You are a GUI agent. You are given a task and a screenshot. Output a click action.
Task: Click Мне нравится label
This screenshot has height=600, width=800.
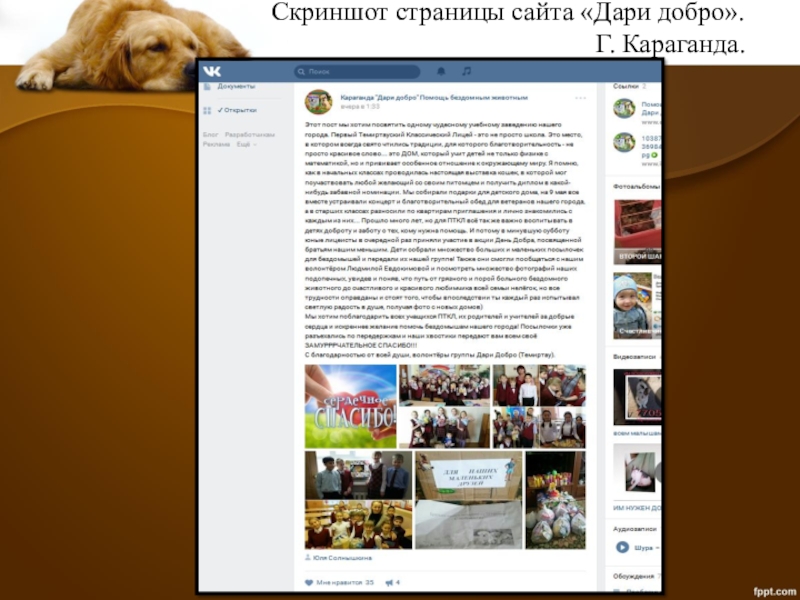pyautogui.click(x=339, y=582)
